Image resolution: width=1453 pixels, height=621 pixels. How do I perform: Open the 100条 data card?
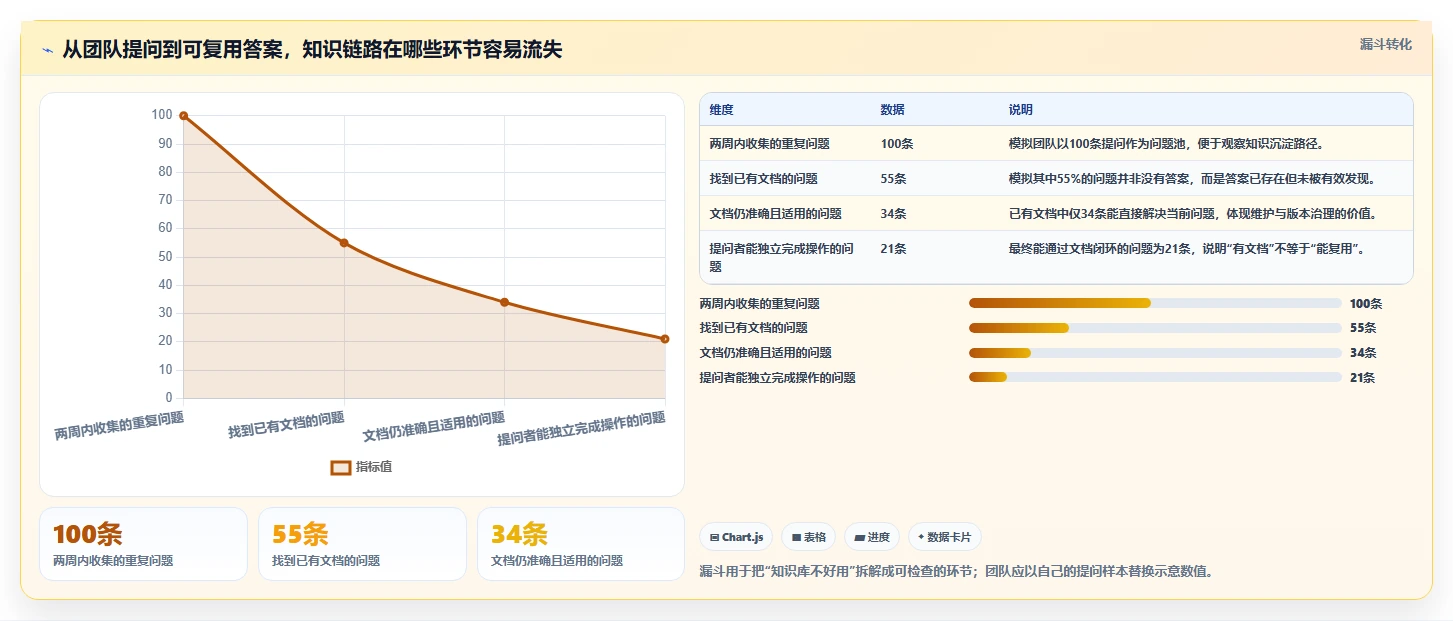pos(143,544)
